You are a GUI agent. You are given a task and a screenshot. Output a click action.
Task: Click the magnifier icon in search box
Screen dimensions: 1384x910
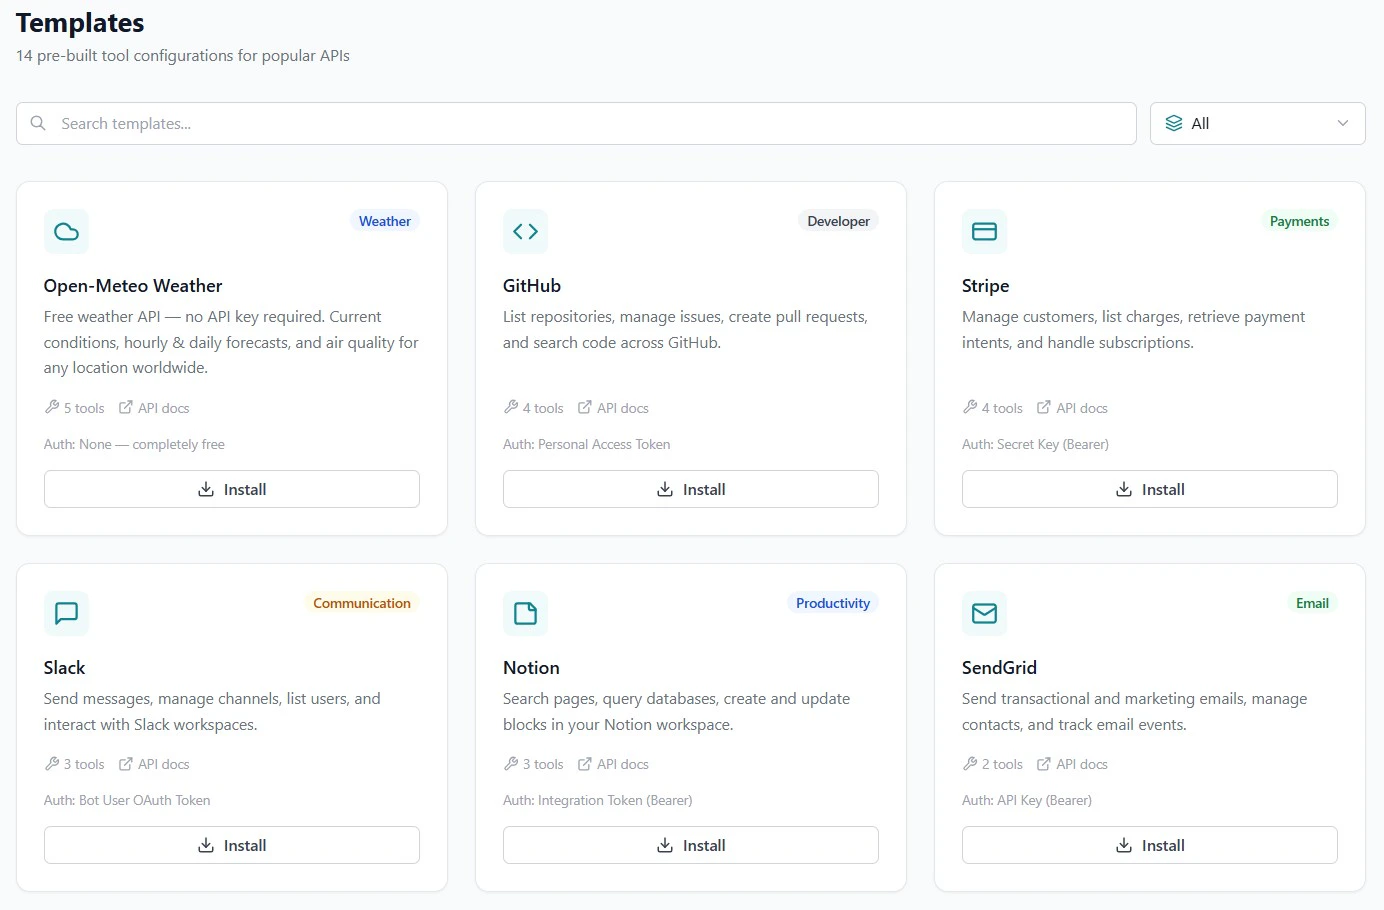click(38, 123)
